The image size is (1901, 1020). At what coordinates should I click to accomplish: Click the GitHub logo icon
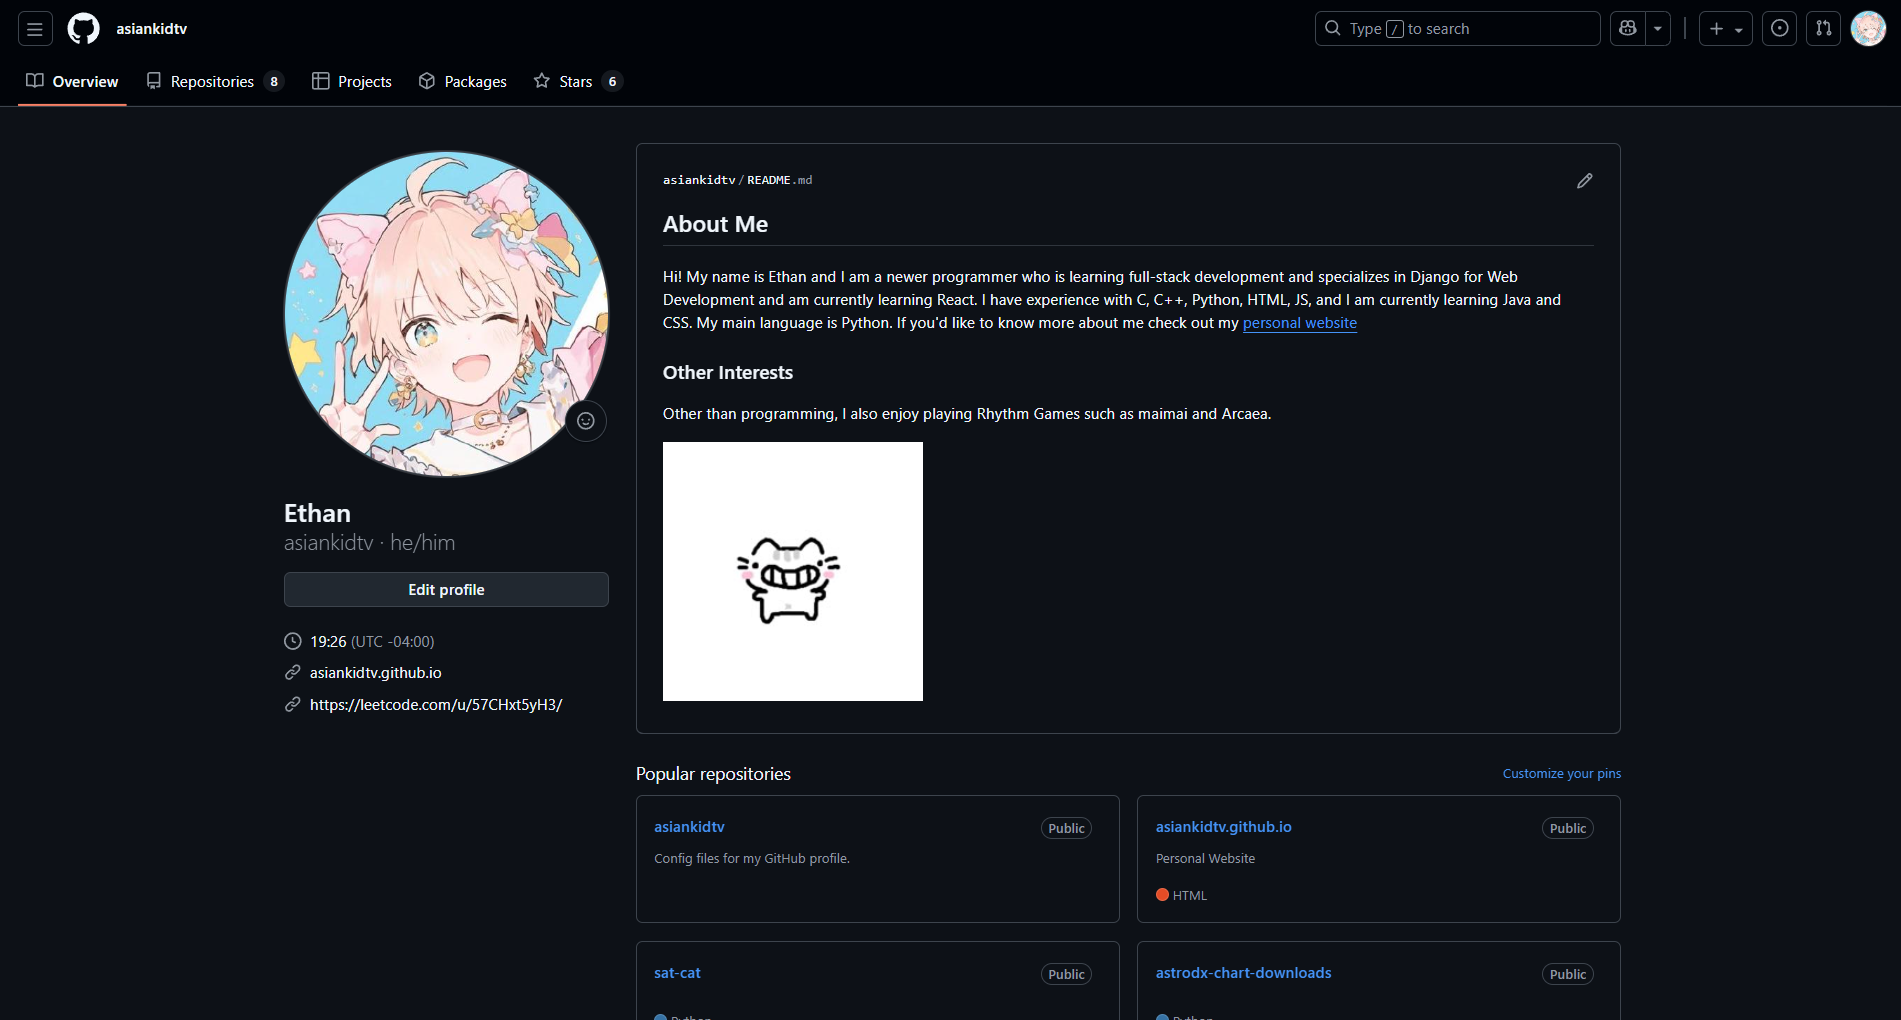[x=84, y=29]
